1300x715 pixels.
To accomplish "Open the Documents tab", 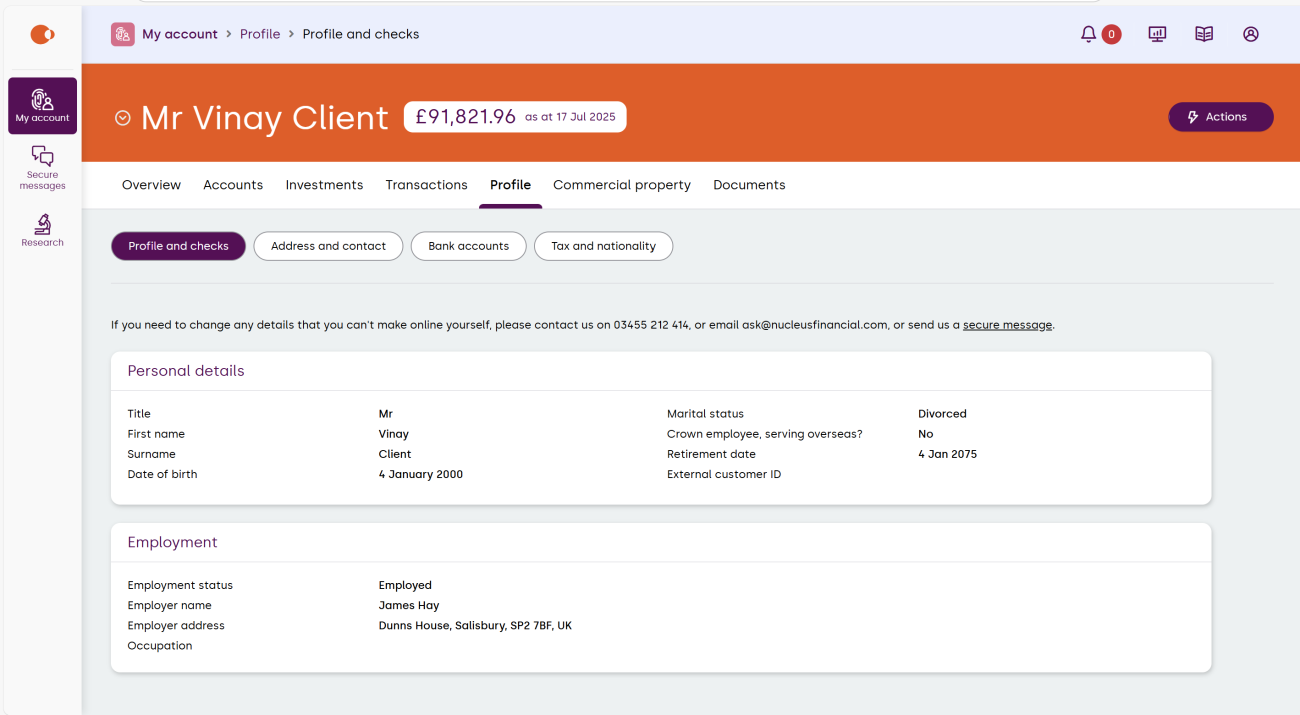I will 749,185.
